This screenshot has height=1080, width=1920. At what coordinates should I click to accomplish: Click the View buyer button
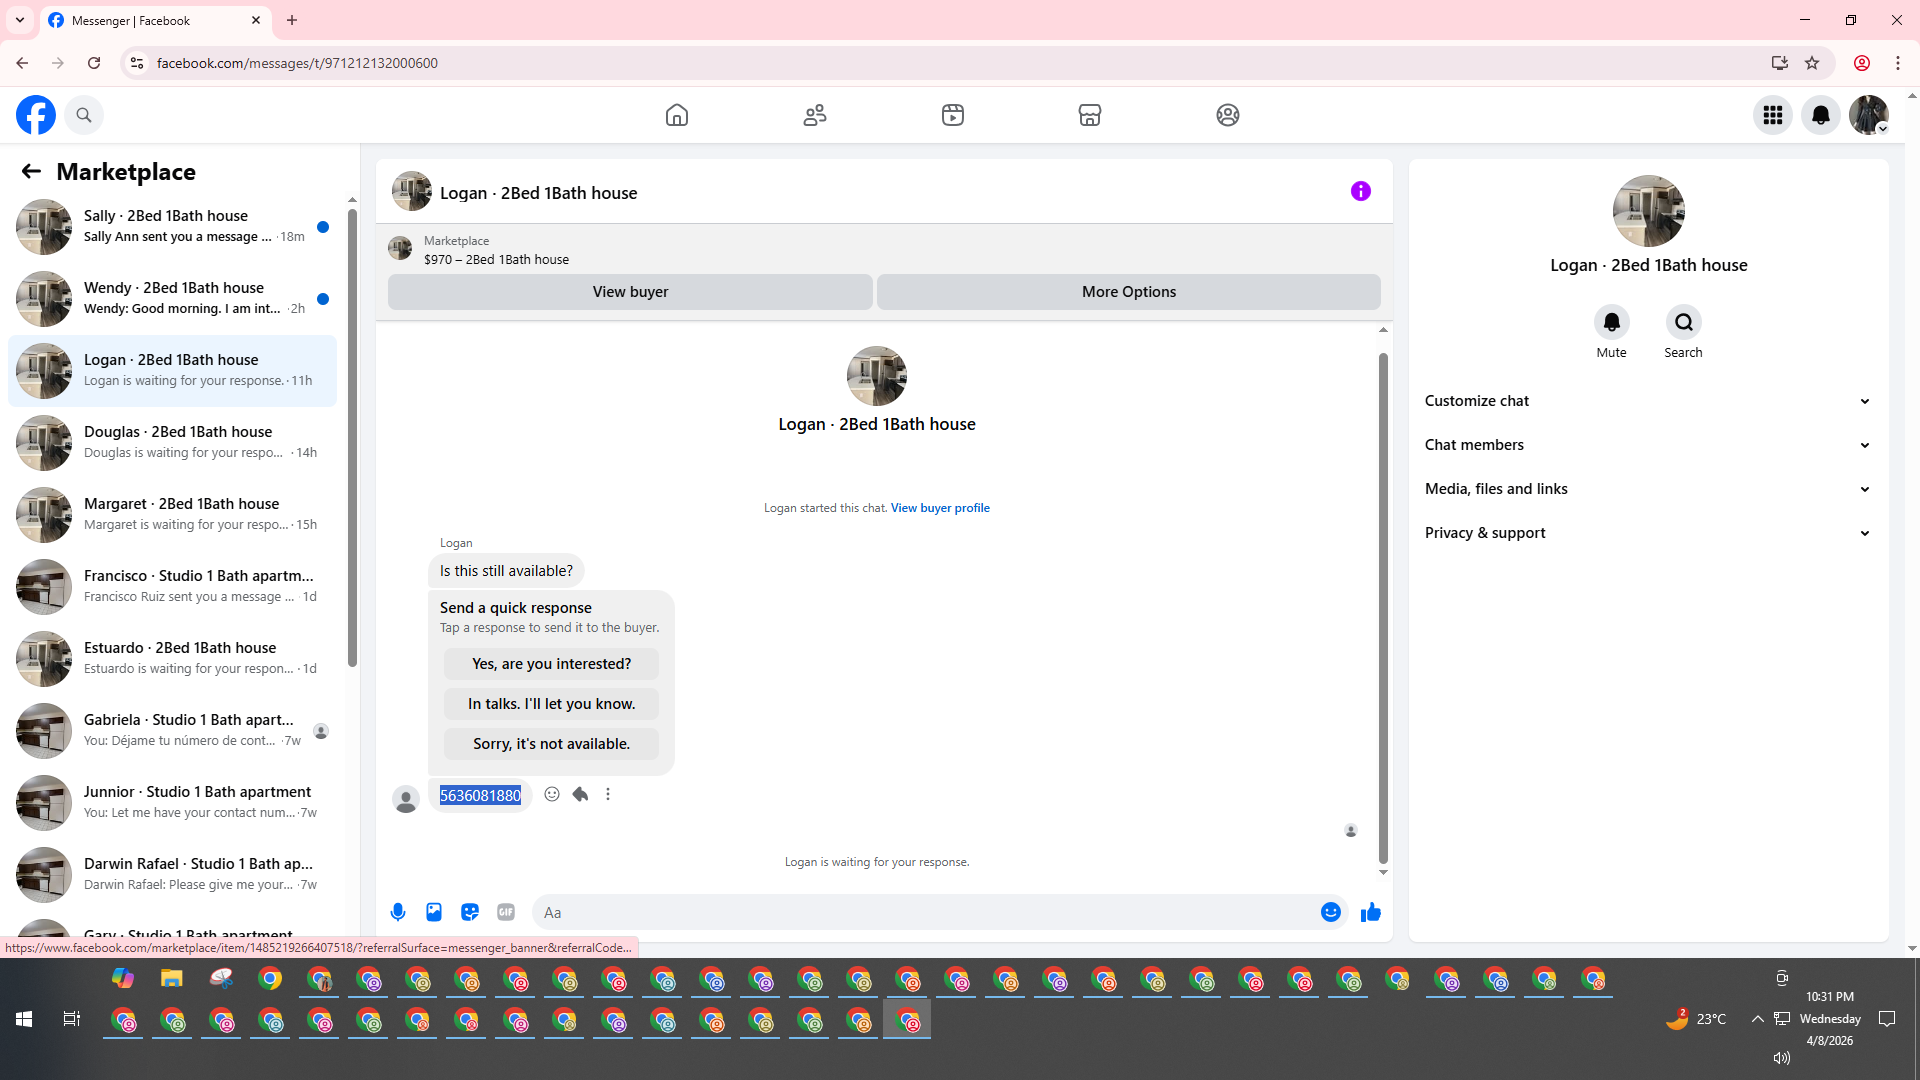pos(630,292)
